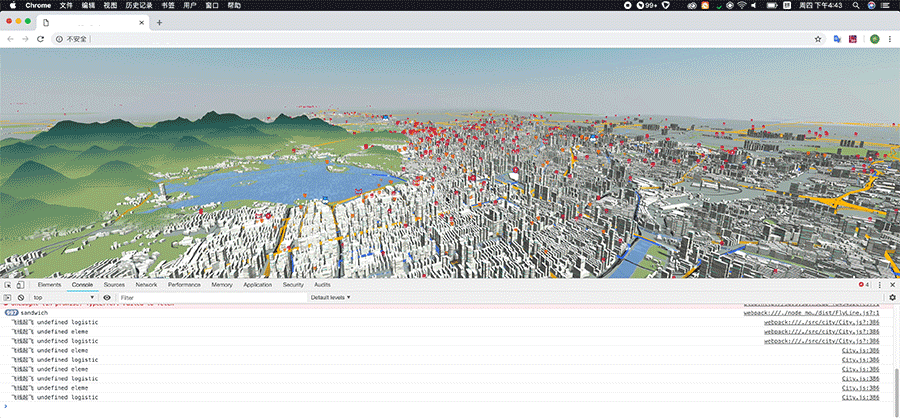Viewport: 900px width, 418px height.
Task: Create a live expression with eye icon
Action: coord(107,297)
